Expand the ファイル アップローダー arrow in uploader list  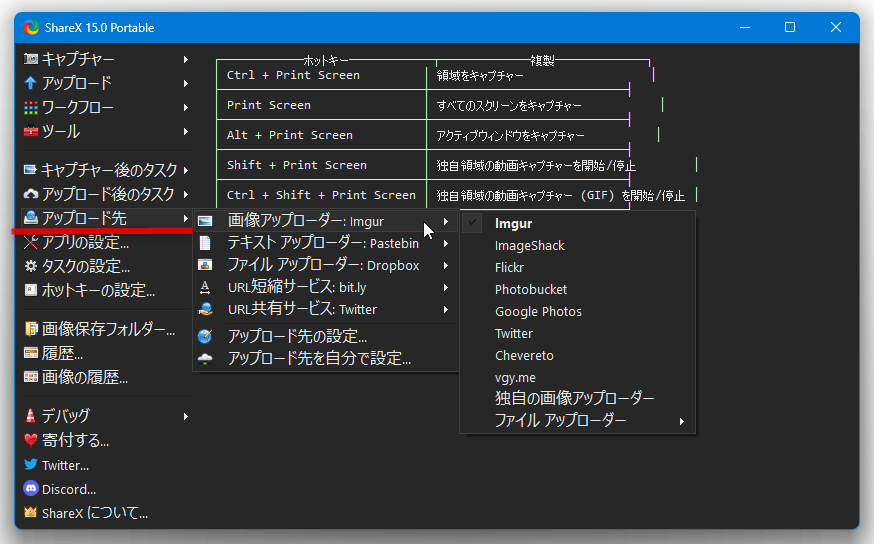coord(682,421)
